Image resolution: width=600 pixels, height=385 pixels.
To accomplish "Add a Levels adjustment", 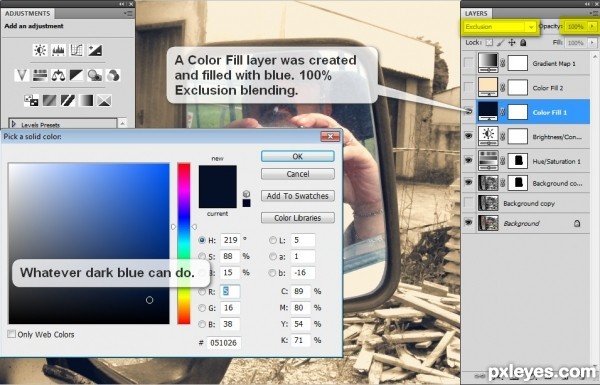I will click(x=58, y=50).
